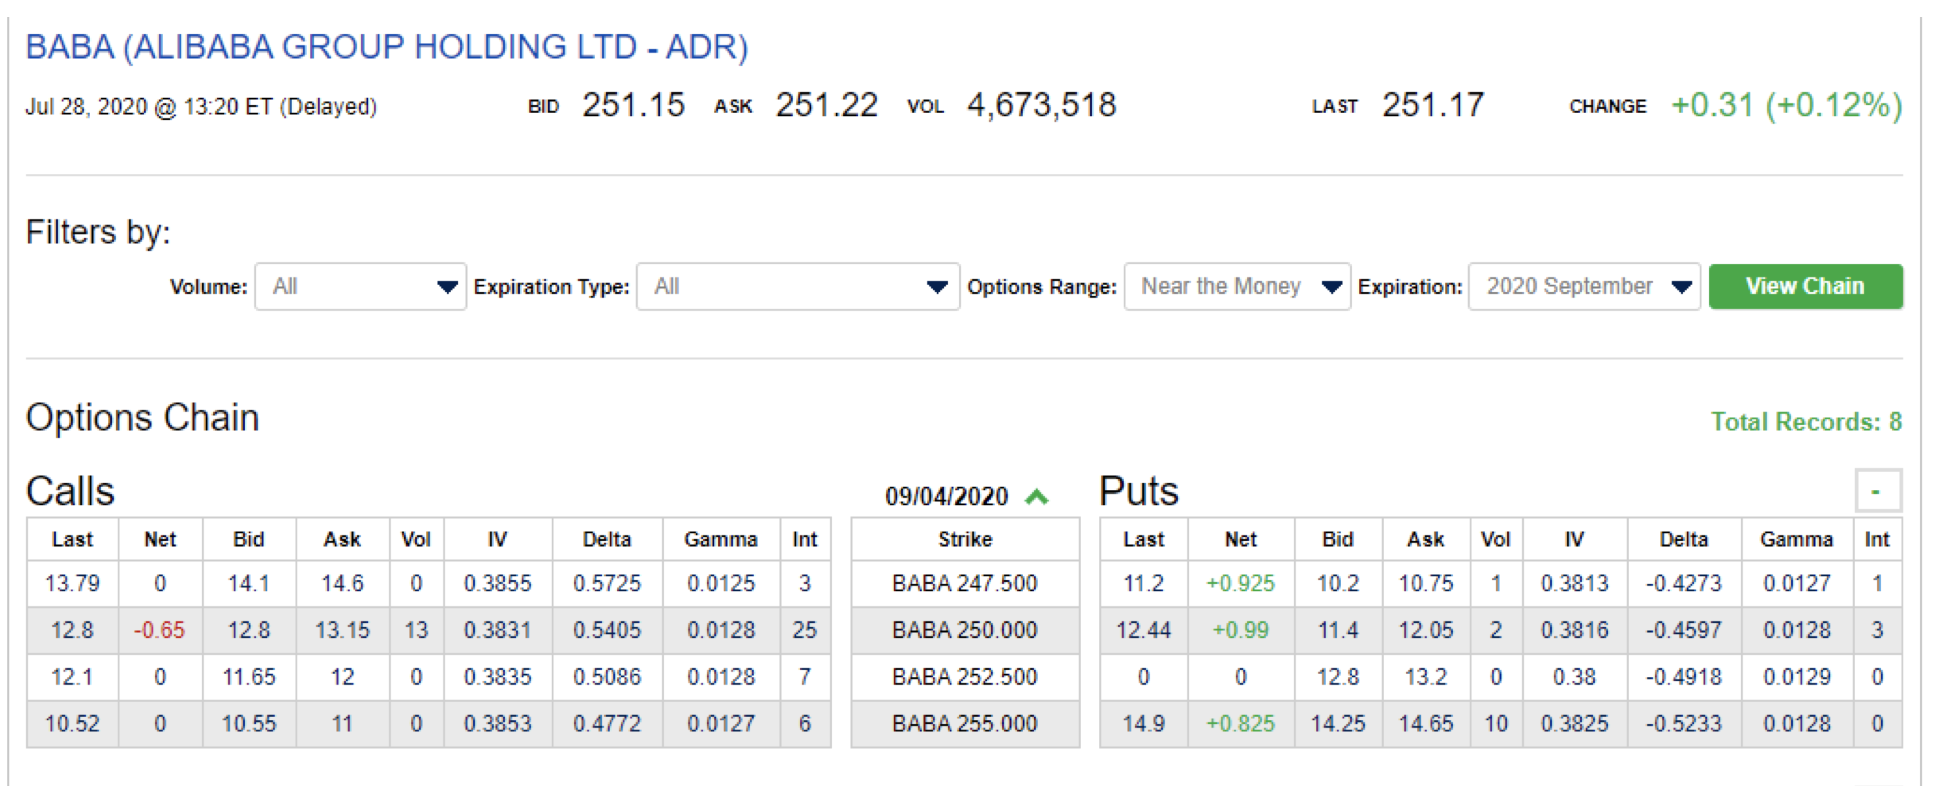Click Puts delta value -0.4918
This screenshot has height=786, width=1940.
click(x=1684, y=677)
